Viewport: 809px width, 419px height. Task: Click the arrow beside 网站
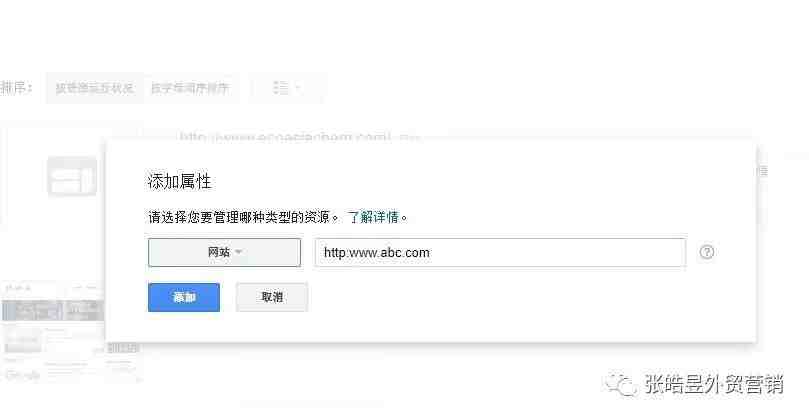(x=238, y=252)
